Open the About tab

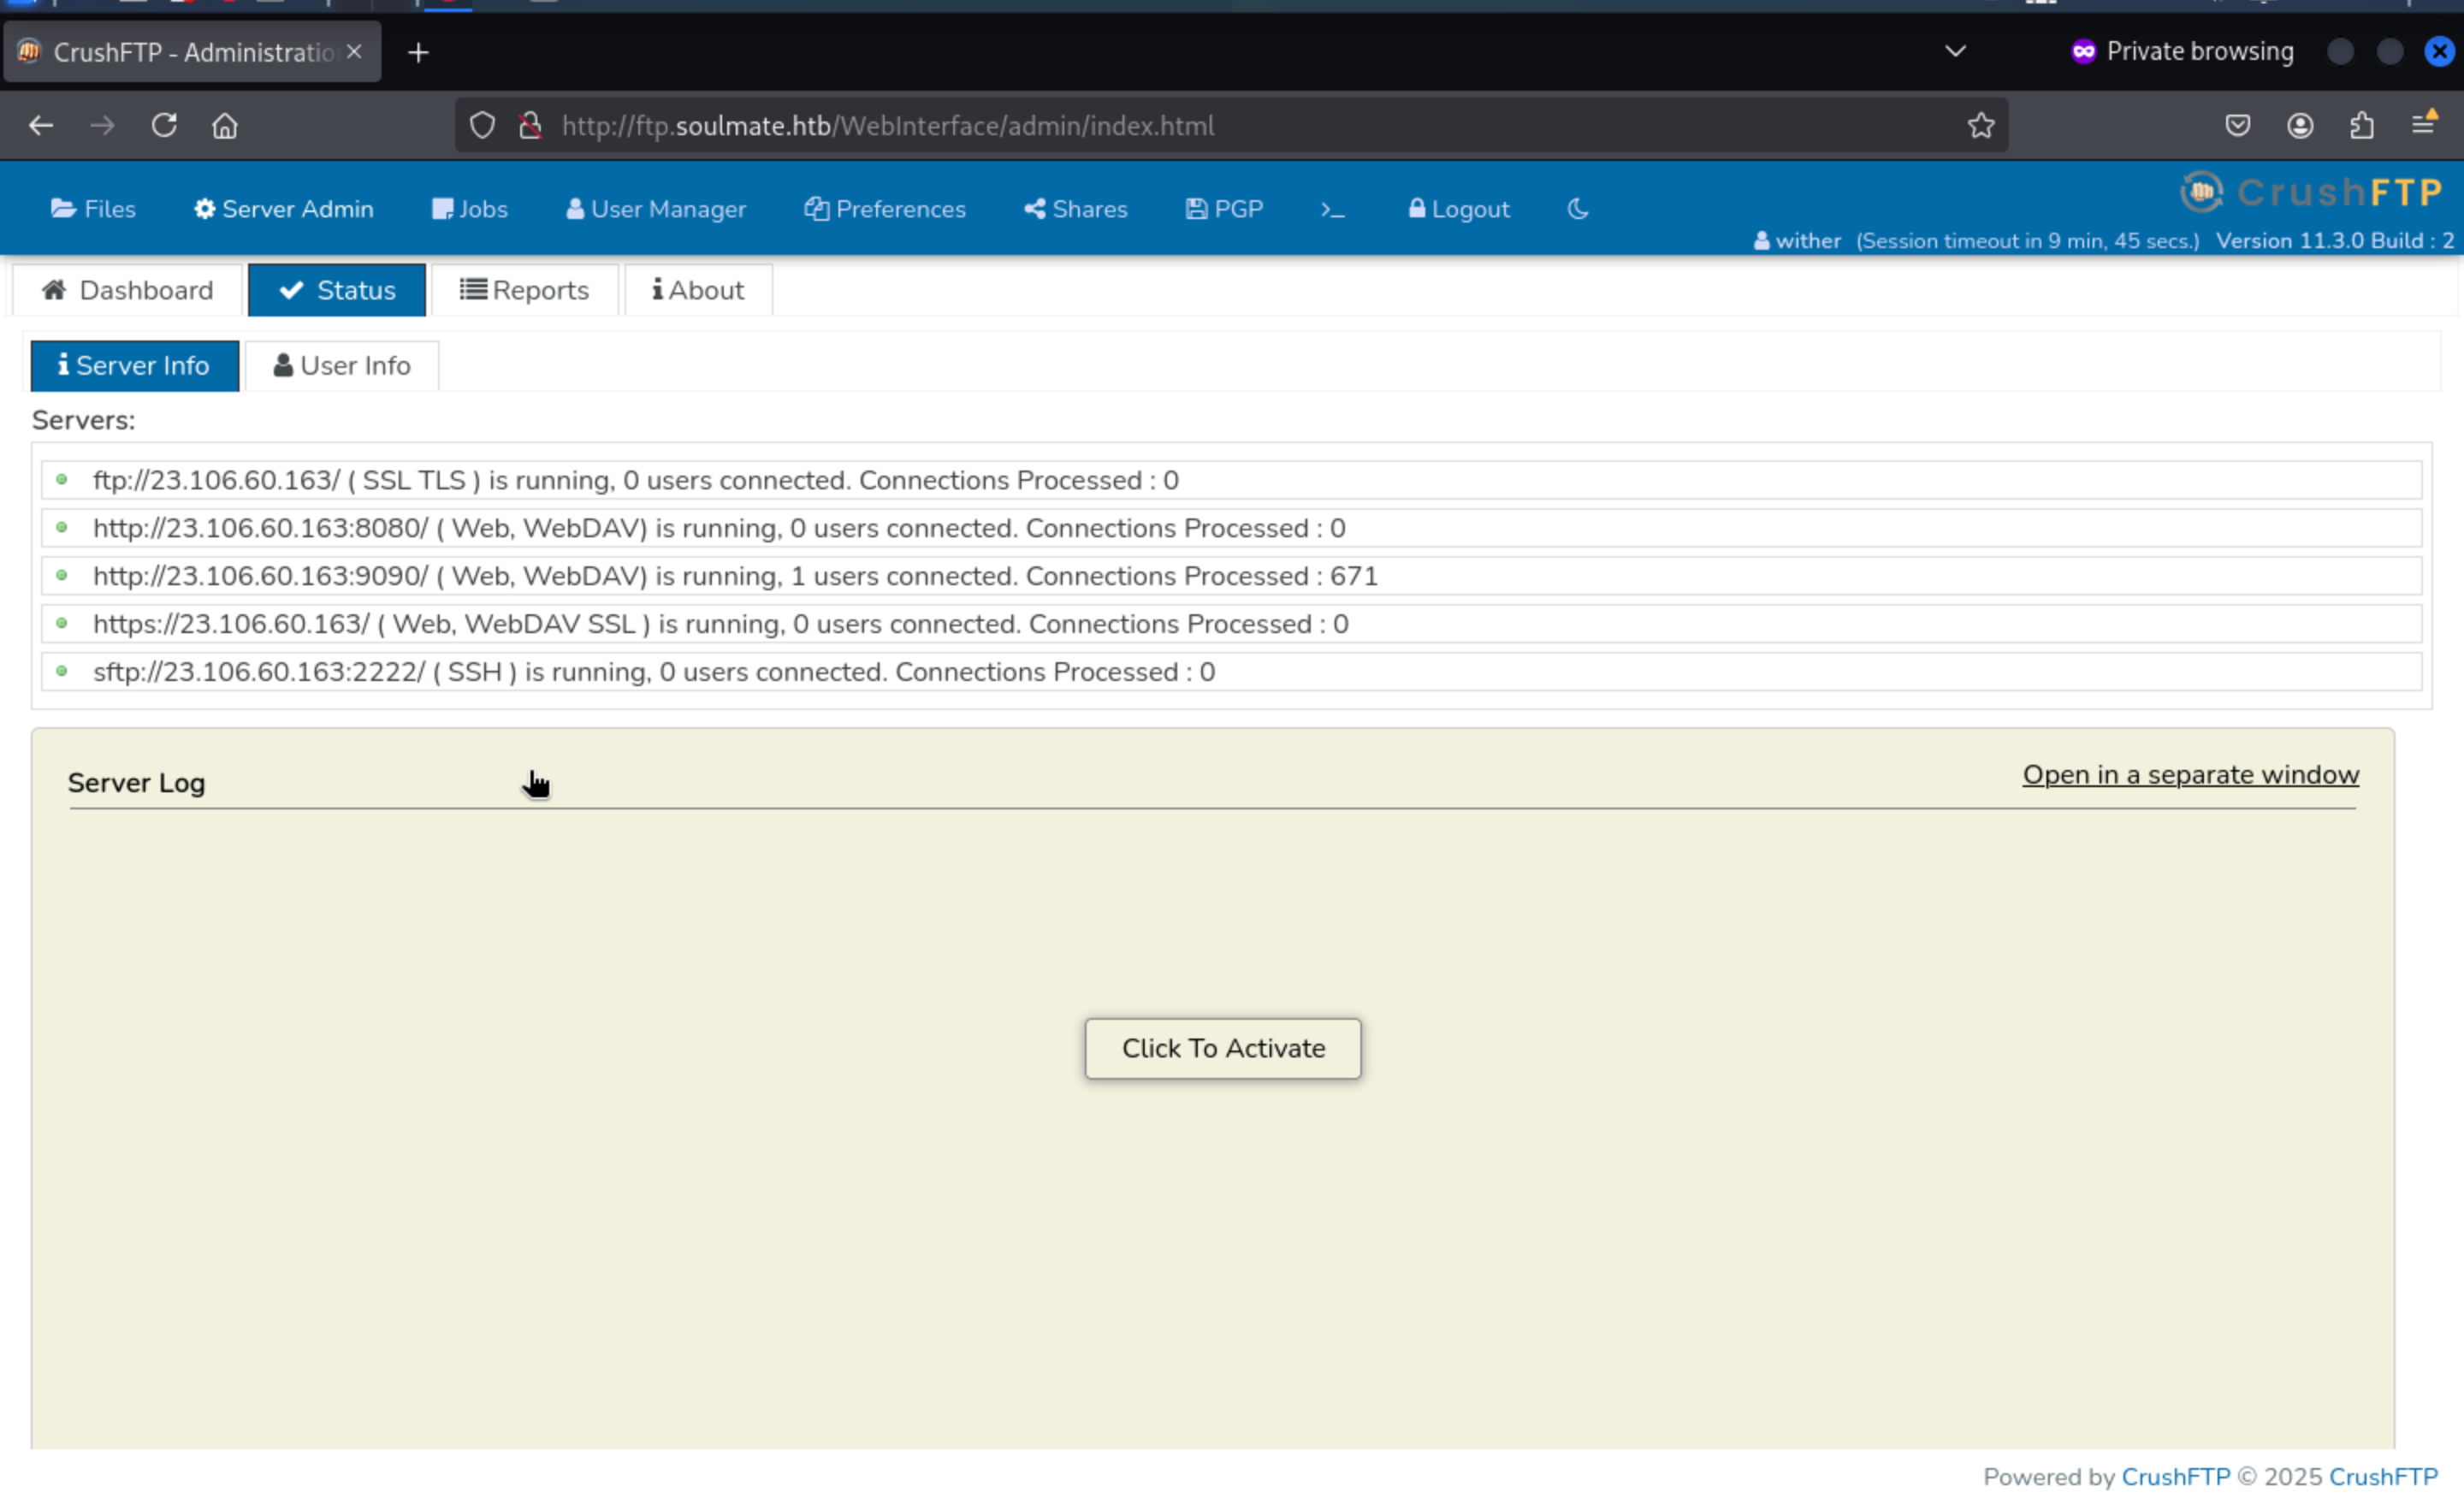point(698,290)
